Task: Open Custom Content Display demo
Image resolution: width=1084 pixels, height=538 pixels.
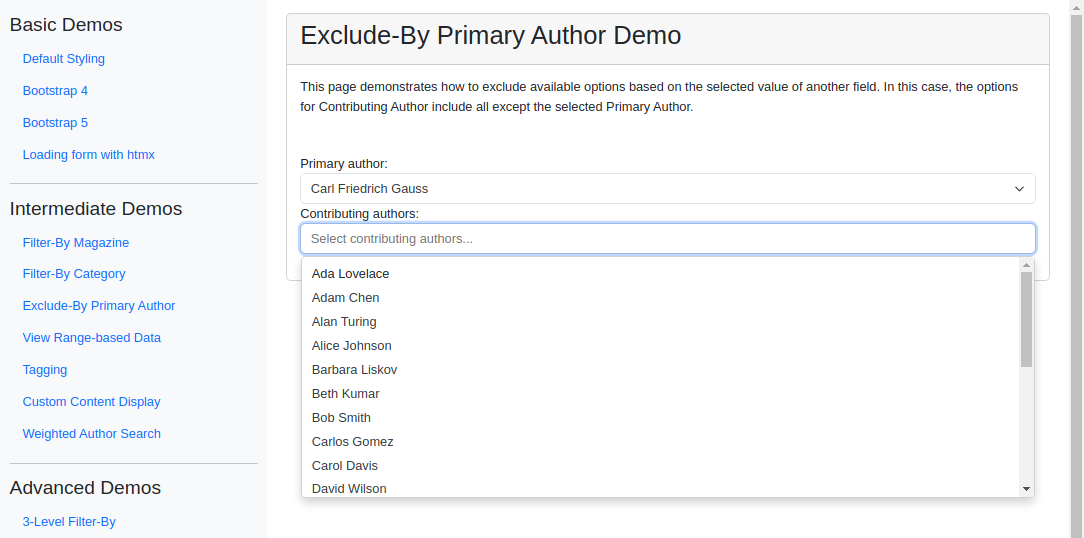Action: pos(91,402)
